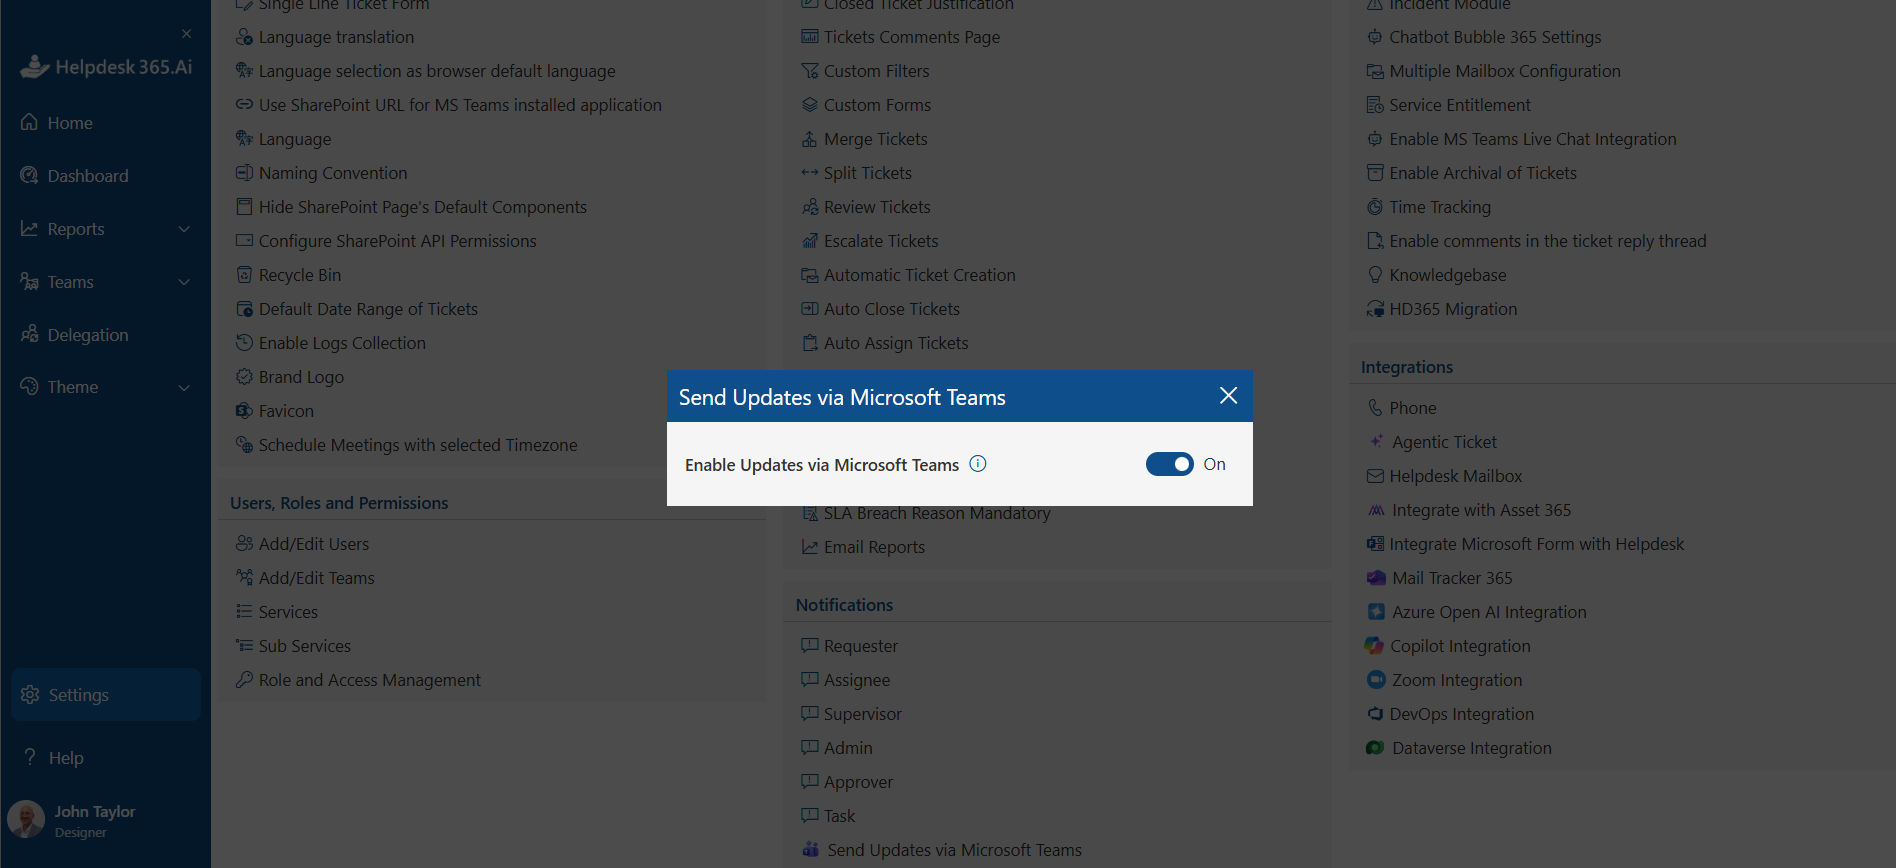The width and height of the screenshot is (1896, 868).
Task: Collapse sidebar using the X icon
Action: (x=186, y=34)
